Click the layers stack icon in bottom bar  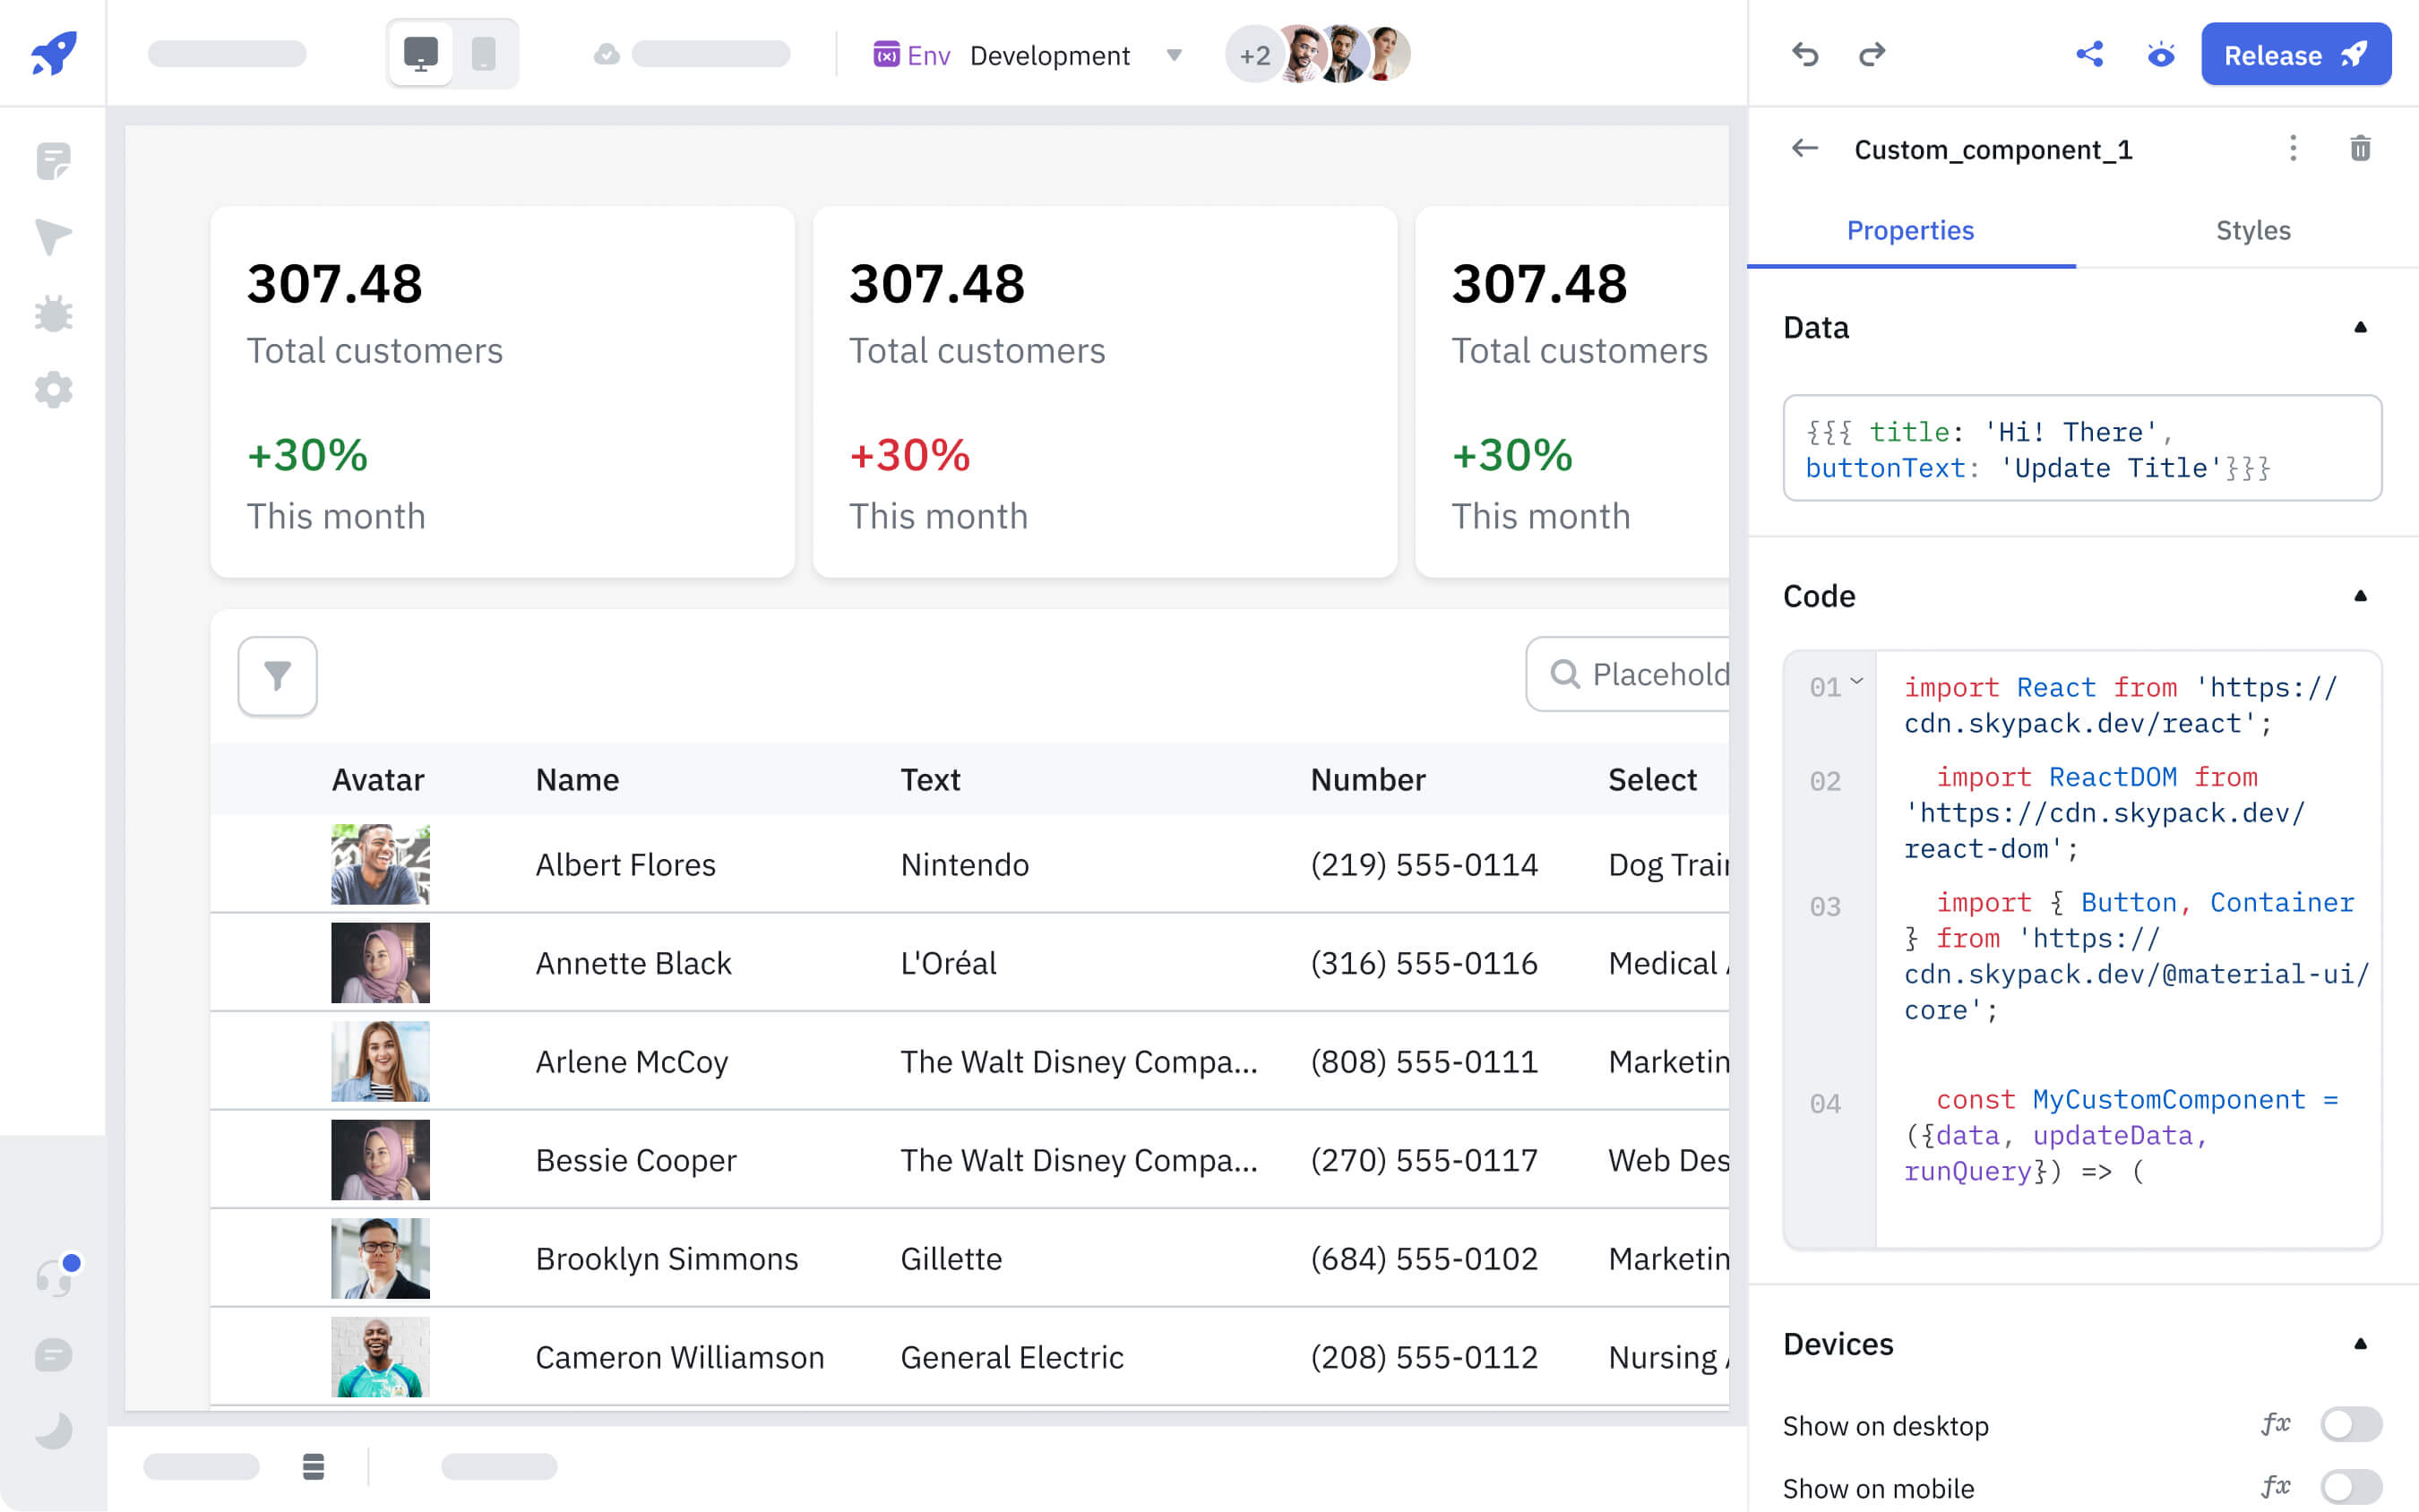[x=313, y=1467]
